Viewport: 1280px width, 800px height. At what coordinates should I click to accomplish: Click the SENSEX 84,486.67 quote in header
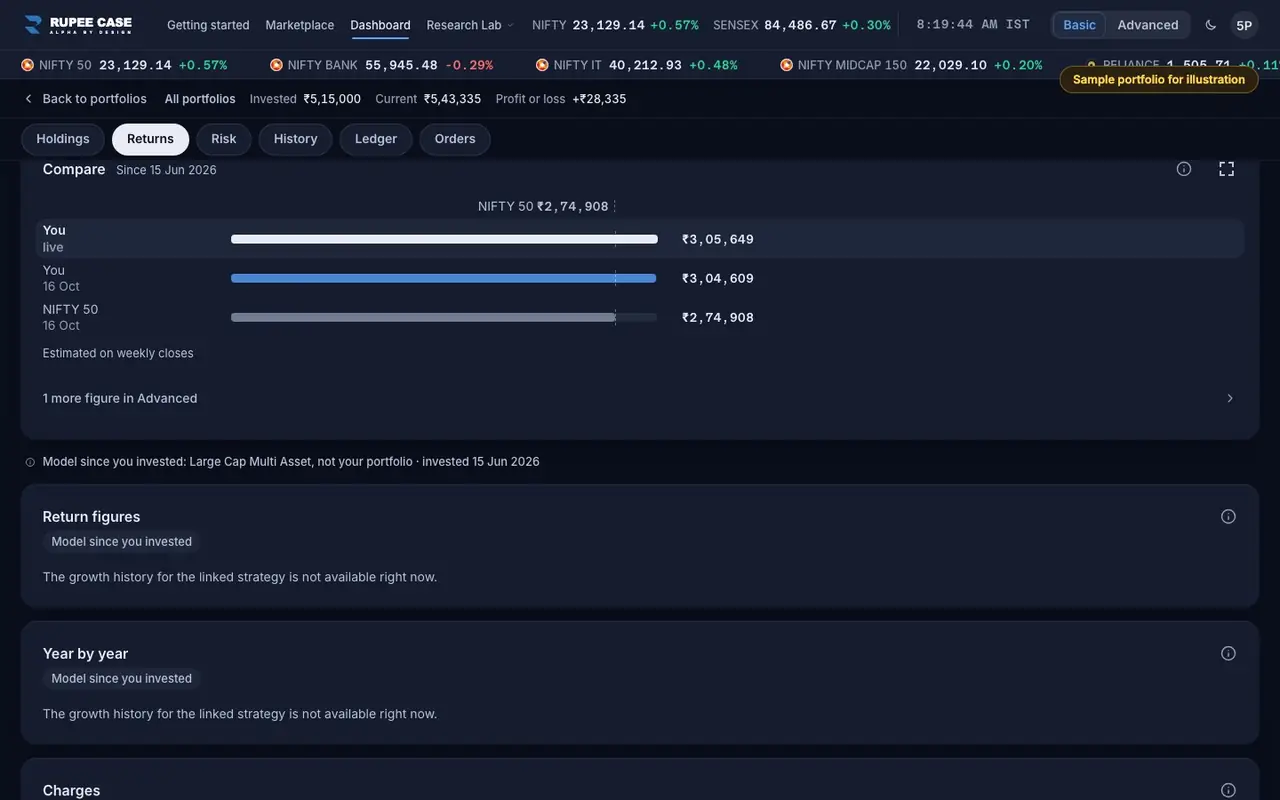click(x=802, y=25)
